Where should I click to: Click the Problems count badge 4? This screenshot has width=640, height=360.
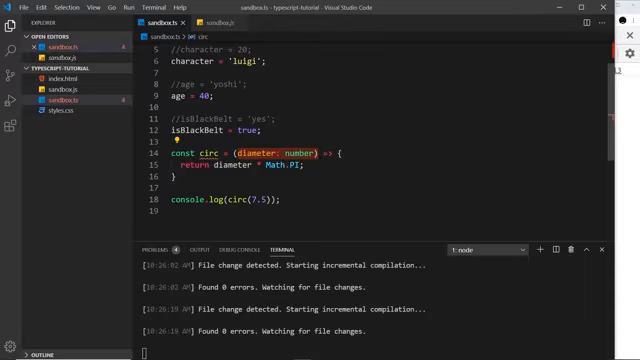(x=176, y=250)
